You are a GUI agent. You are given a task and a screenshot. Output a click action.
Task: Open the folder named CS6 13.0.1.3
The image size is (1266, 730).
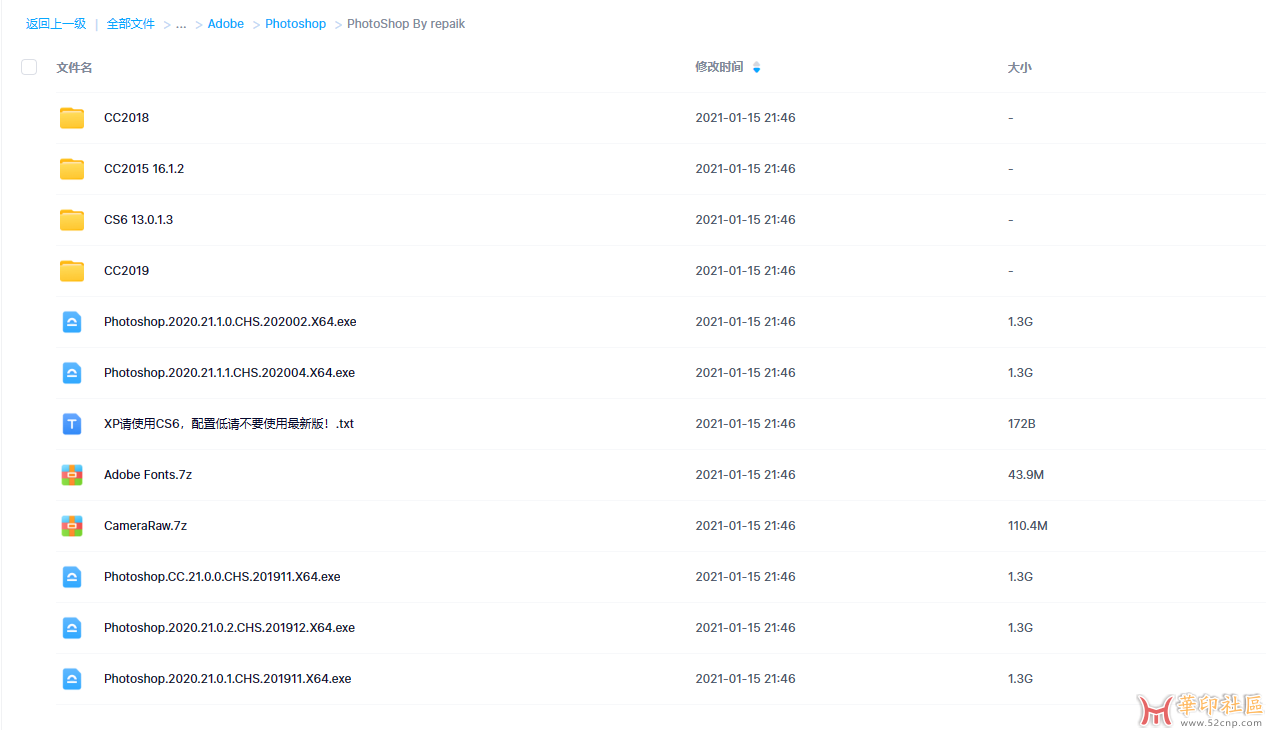138,220
